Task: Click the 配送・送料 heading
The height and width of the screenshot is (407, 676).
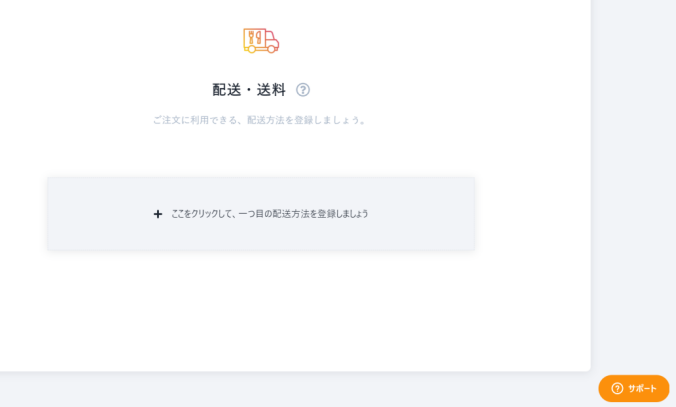Action: [x=249, y=90]
